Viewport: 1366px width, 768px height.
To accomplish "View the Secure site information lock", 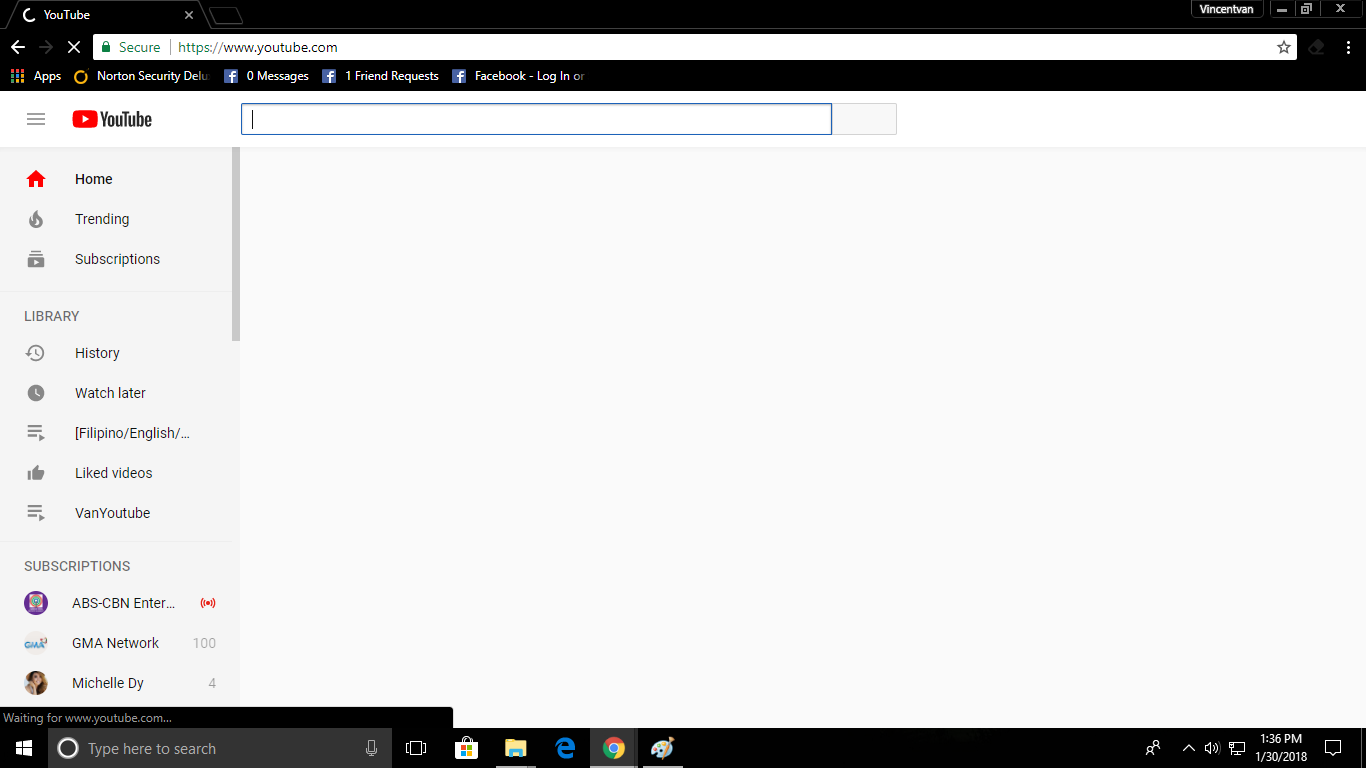I will point(130,47).
